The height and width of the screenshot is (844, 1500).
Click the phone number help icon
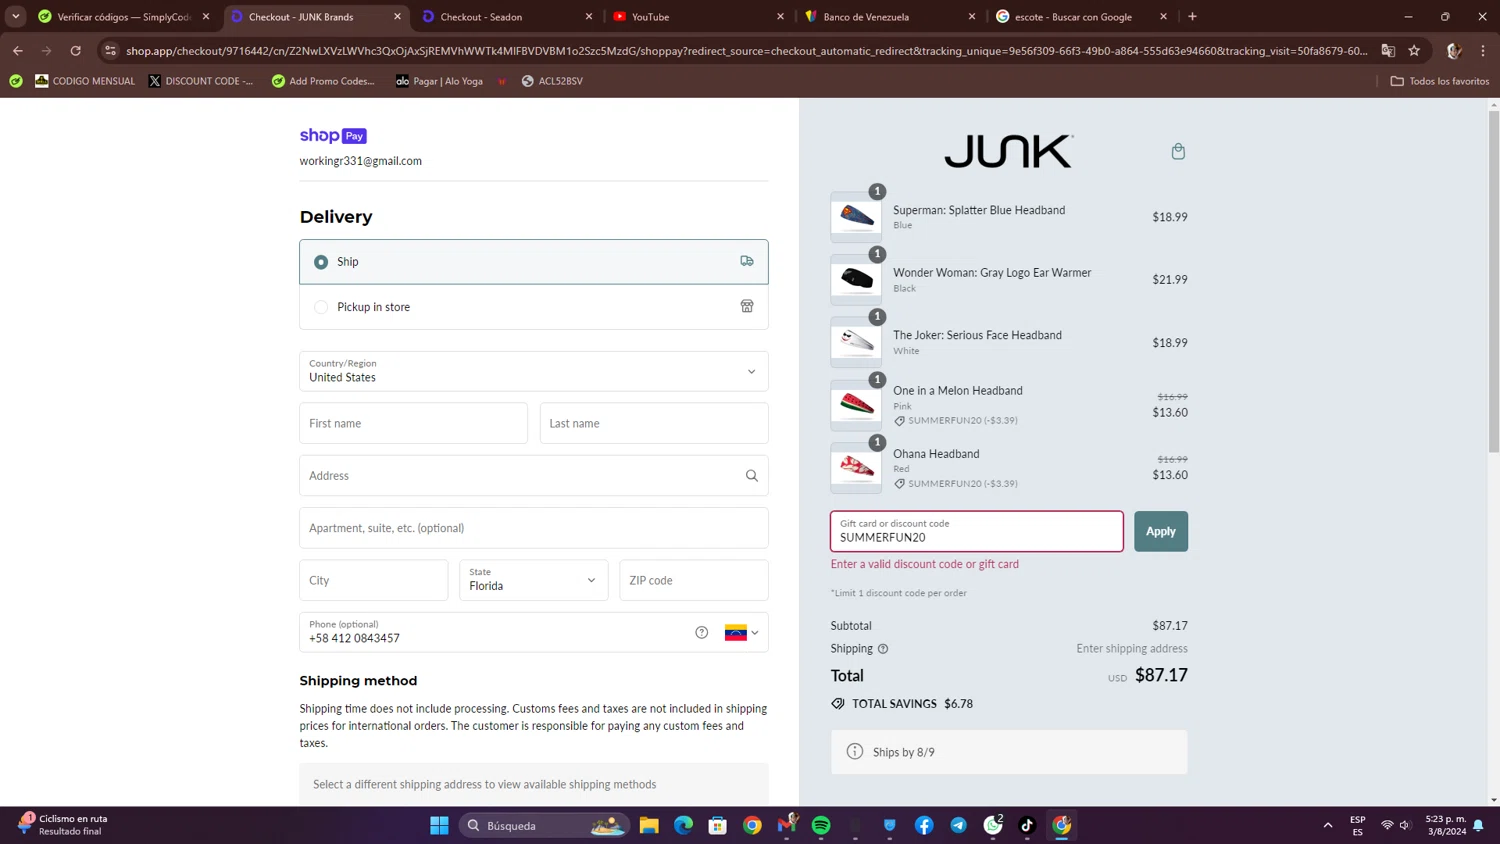coord(702,633)
